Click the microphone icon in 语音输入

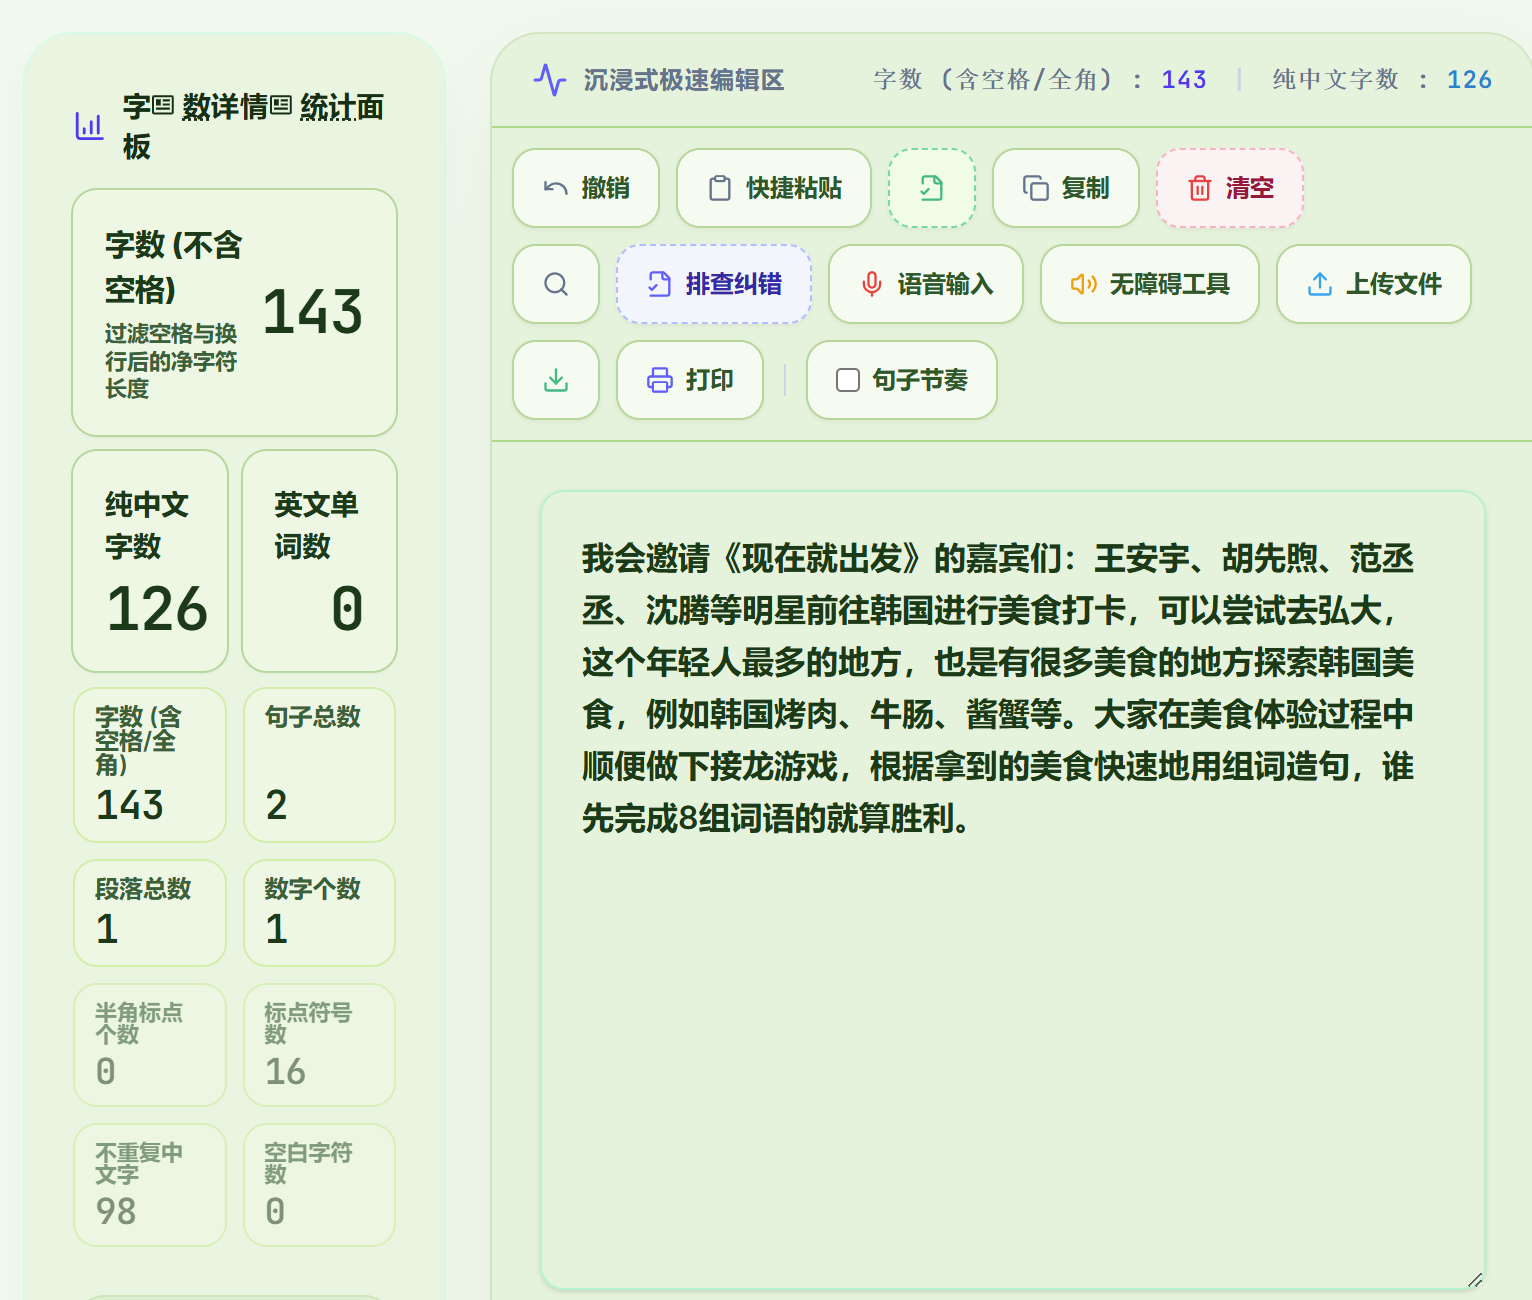[872, 284]
